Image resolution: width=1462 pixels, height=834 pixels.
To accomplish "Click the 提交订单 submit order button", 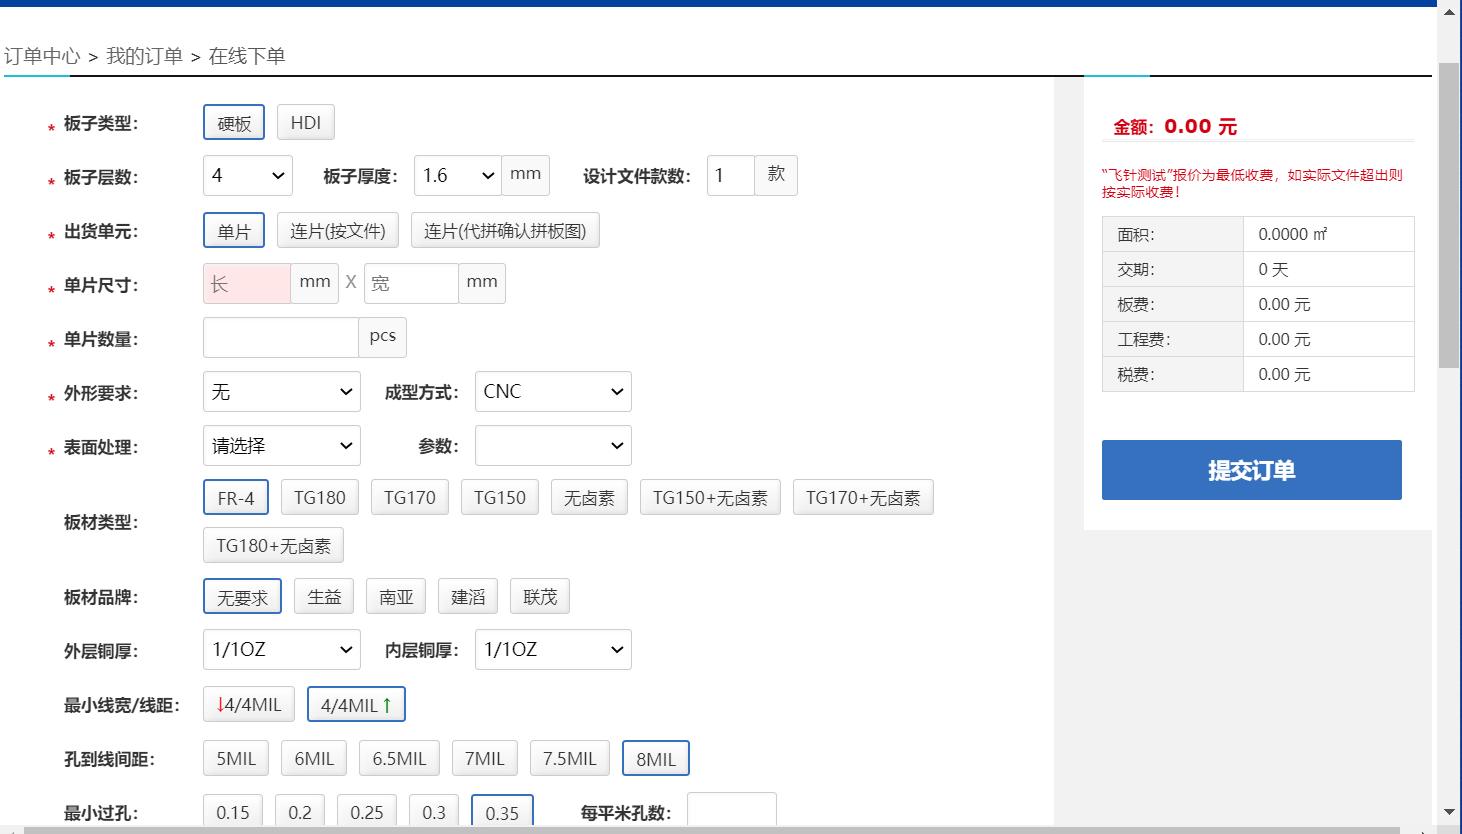I will (1251, 470).
